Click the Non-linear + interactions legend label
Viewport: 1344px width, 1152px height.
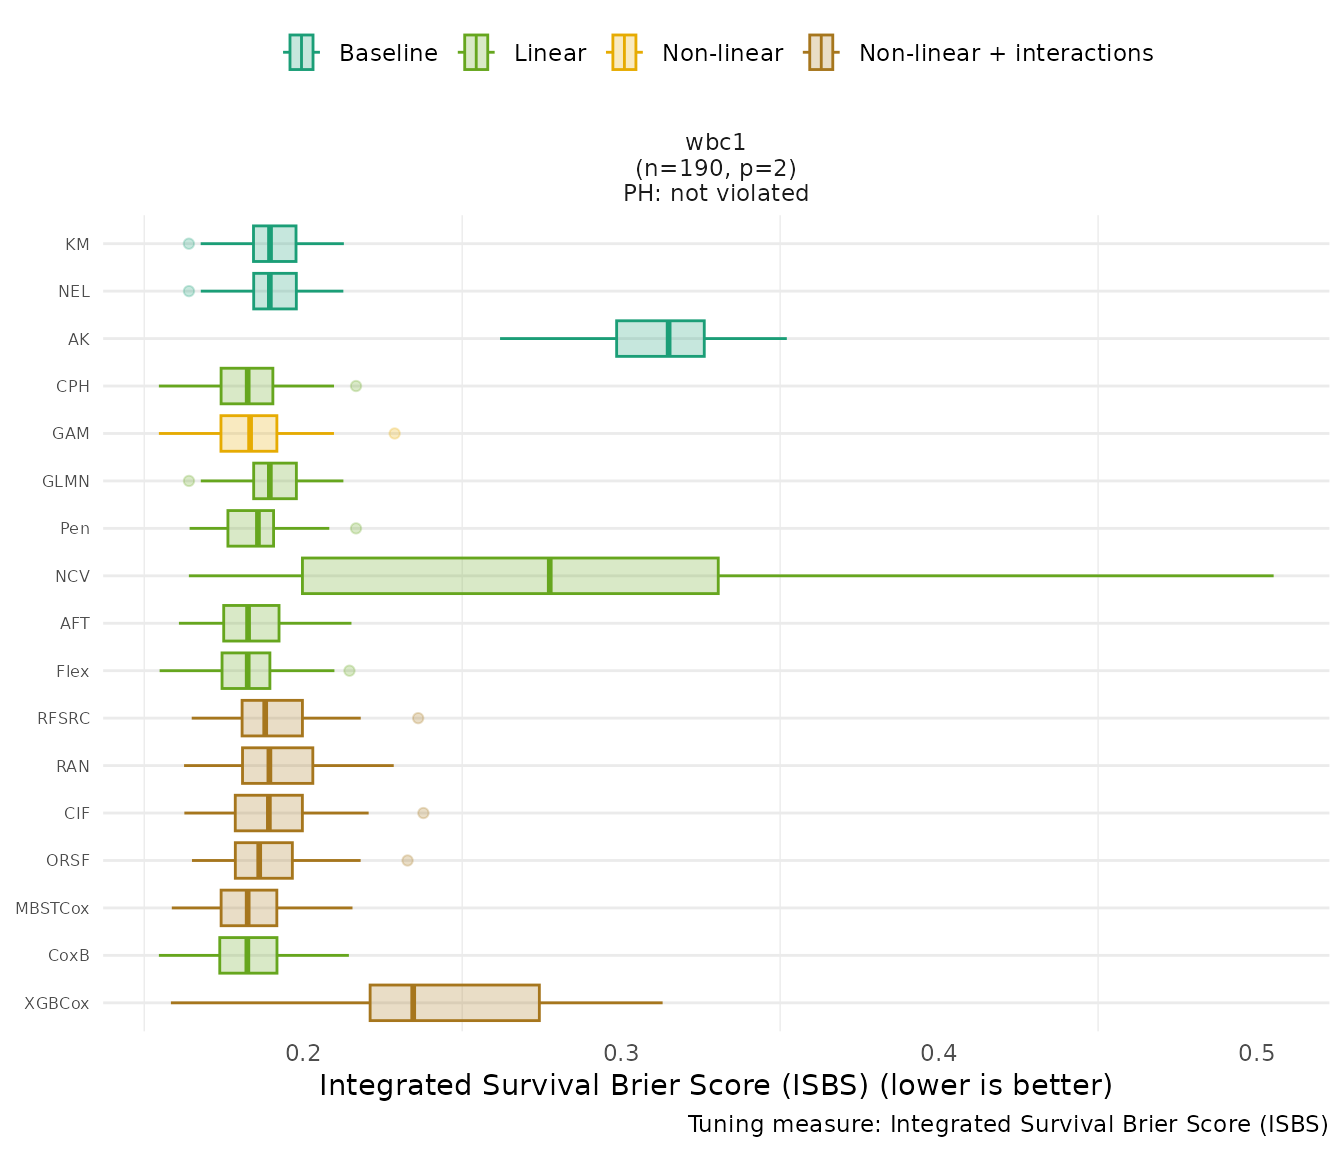pos(1006,53)
